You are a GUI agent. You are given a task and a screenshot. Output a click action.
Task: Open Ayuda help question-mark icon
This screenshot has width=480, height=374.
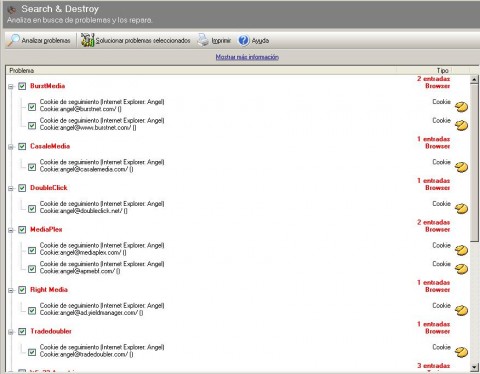click(x=244, y=40)
